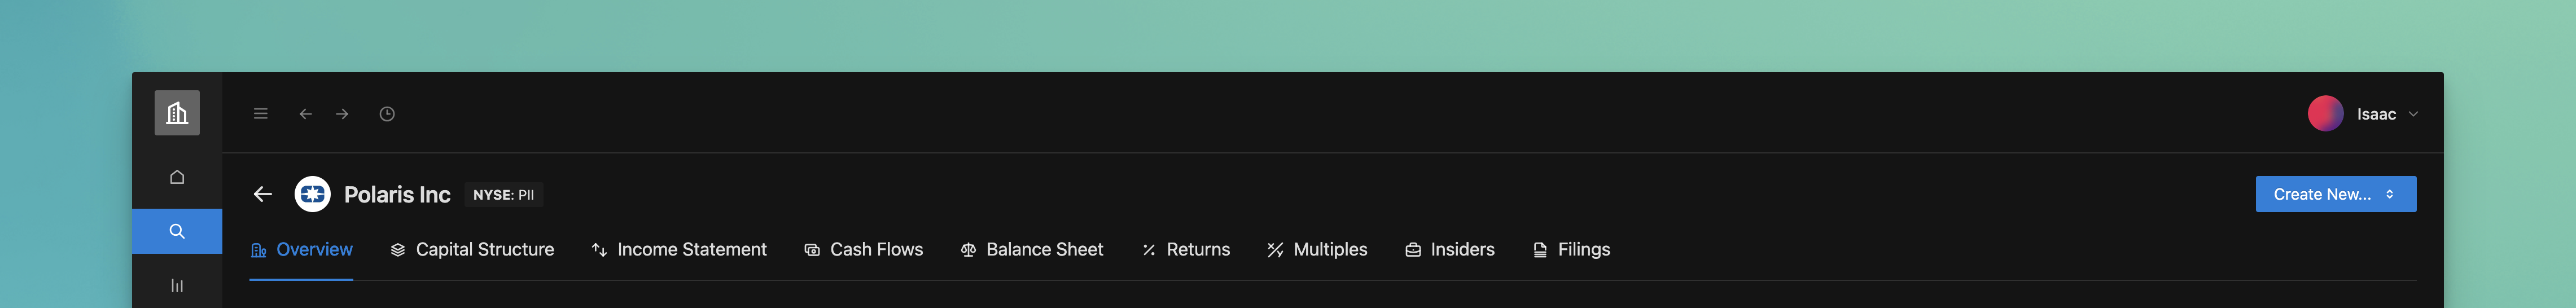The width and height of the screenshot is (2576, 308).
Task: Open the Home icon in sidebar
Action: tap(177, 177)
